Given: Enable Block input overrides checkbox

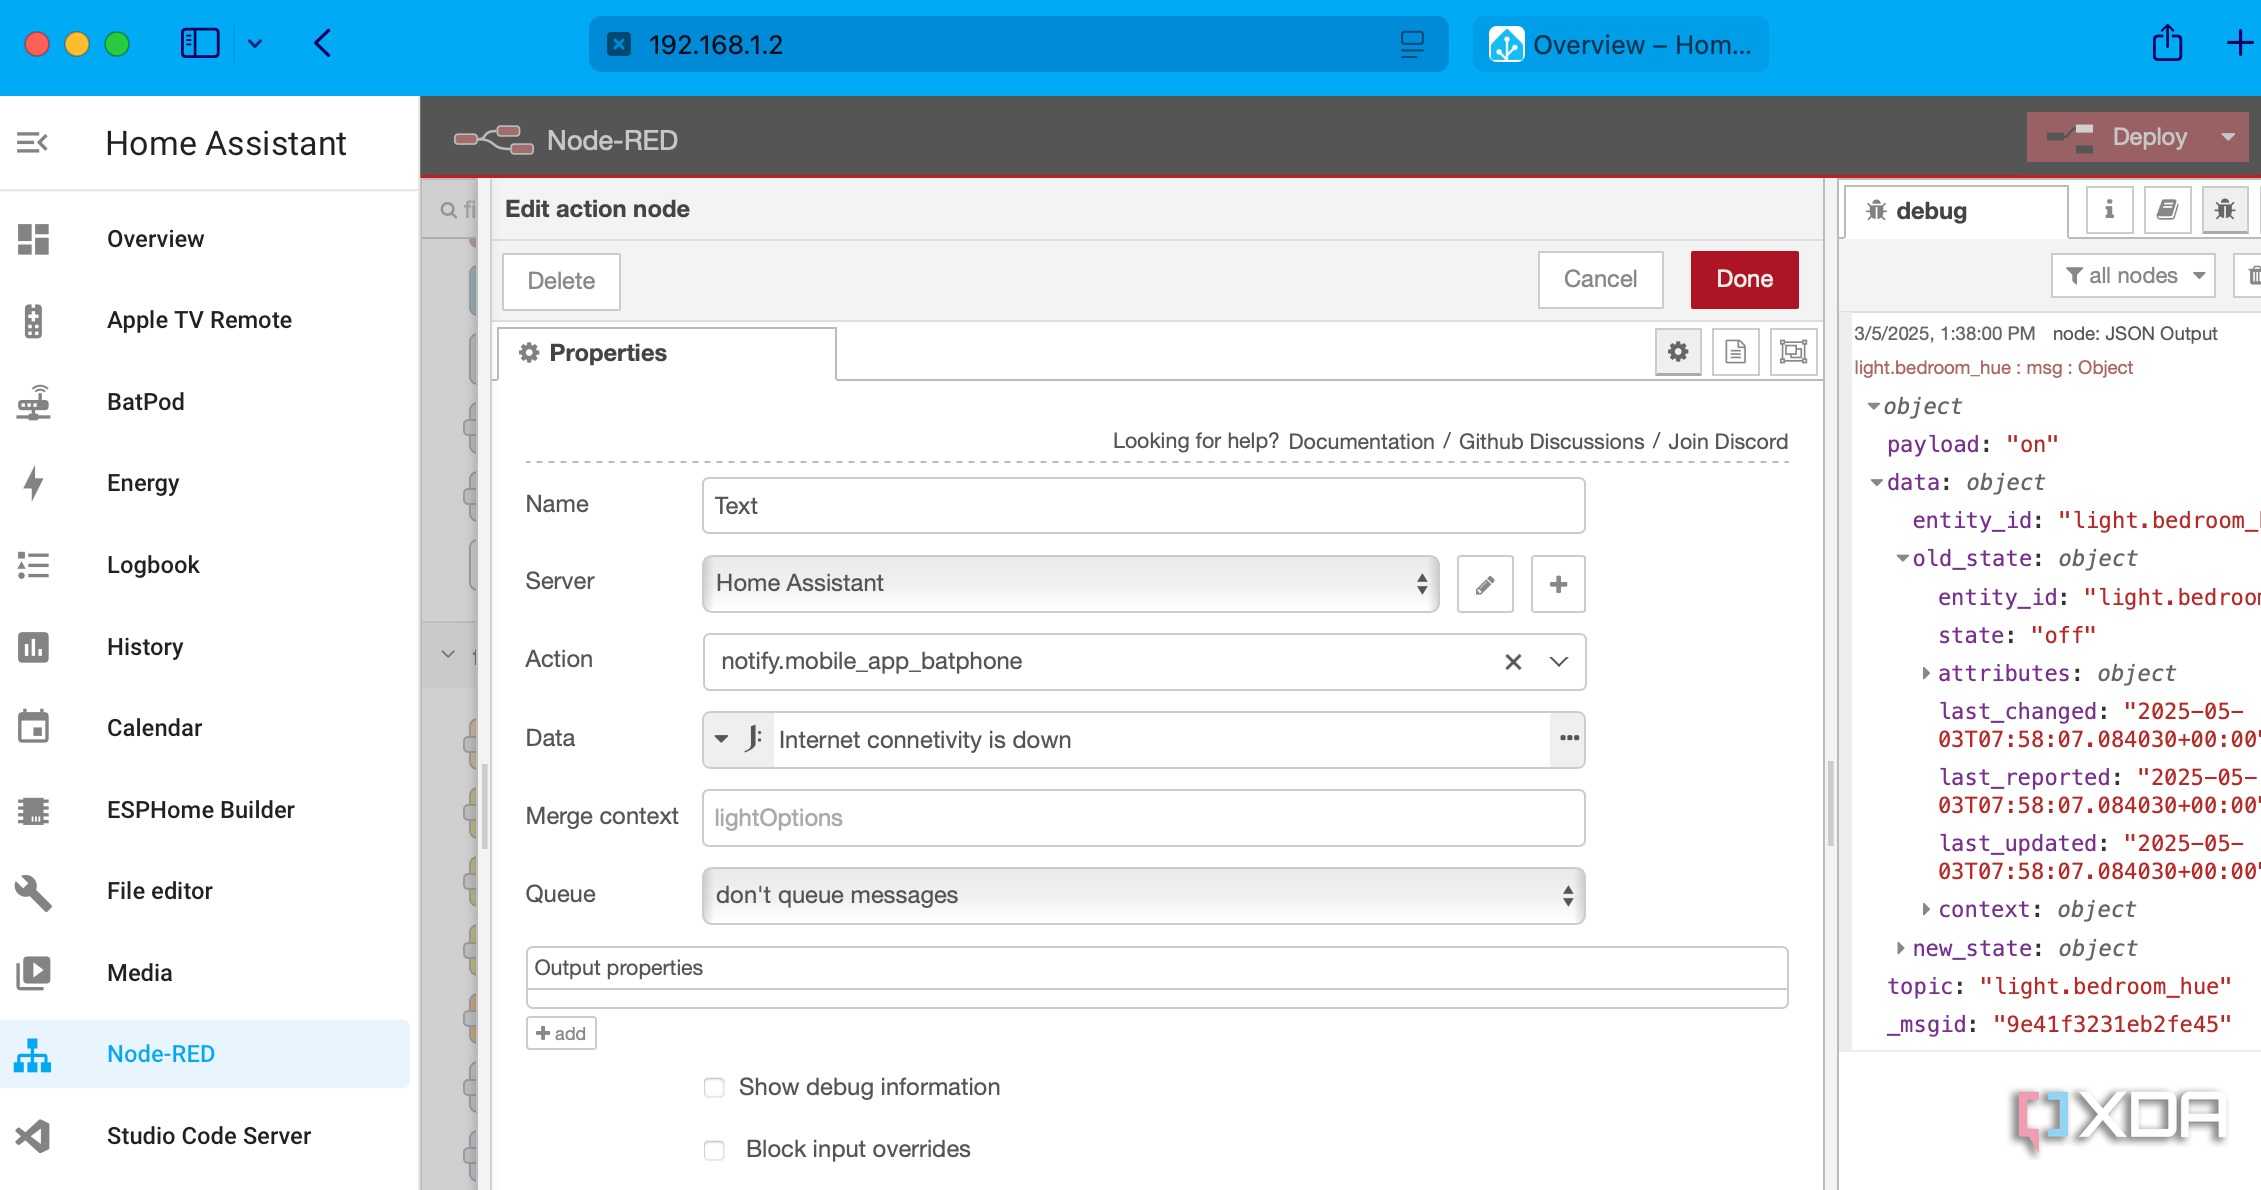Looking at the screenshot, I should coord(714,1150).
